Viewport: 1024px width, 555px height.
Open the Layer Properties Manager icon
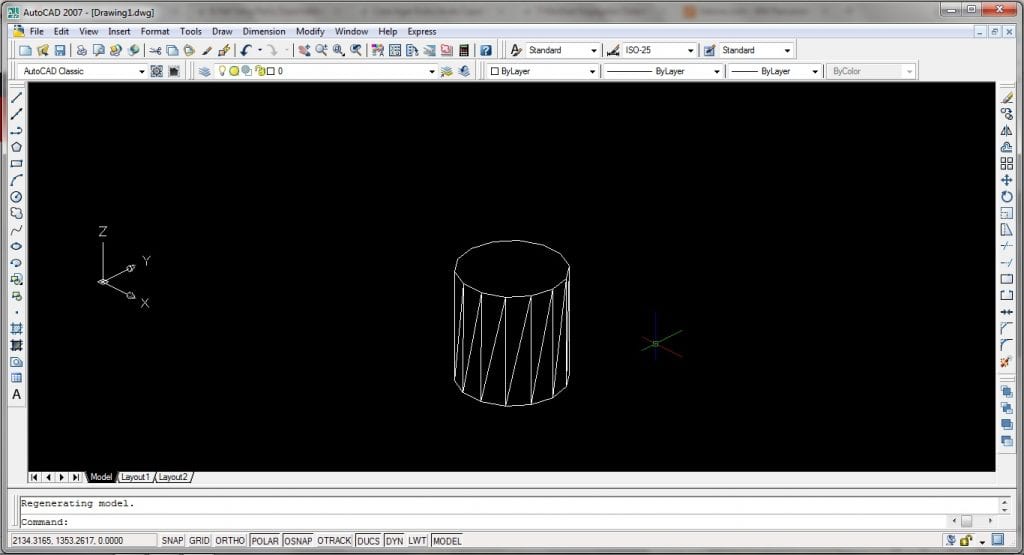pyautogui.click(x=205, y=72)
